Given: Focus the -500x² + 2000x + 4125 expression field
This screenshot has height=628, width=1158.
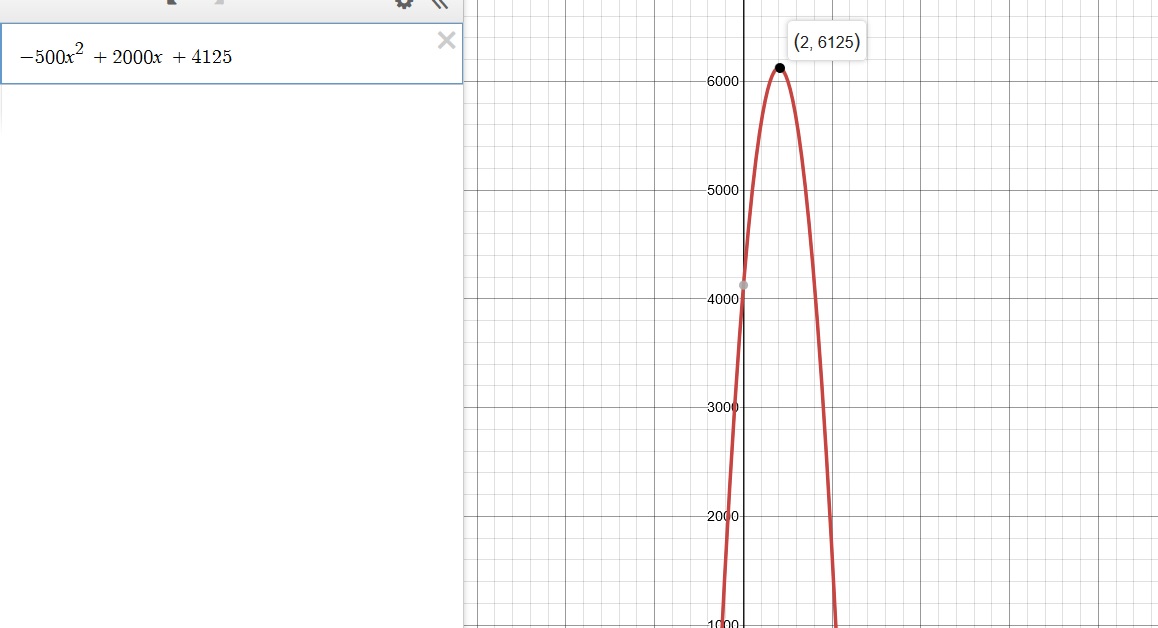Looking at the screenshot, I should tap(300, 56).
